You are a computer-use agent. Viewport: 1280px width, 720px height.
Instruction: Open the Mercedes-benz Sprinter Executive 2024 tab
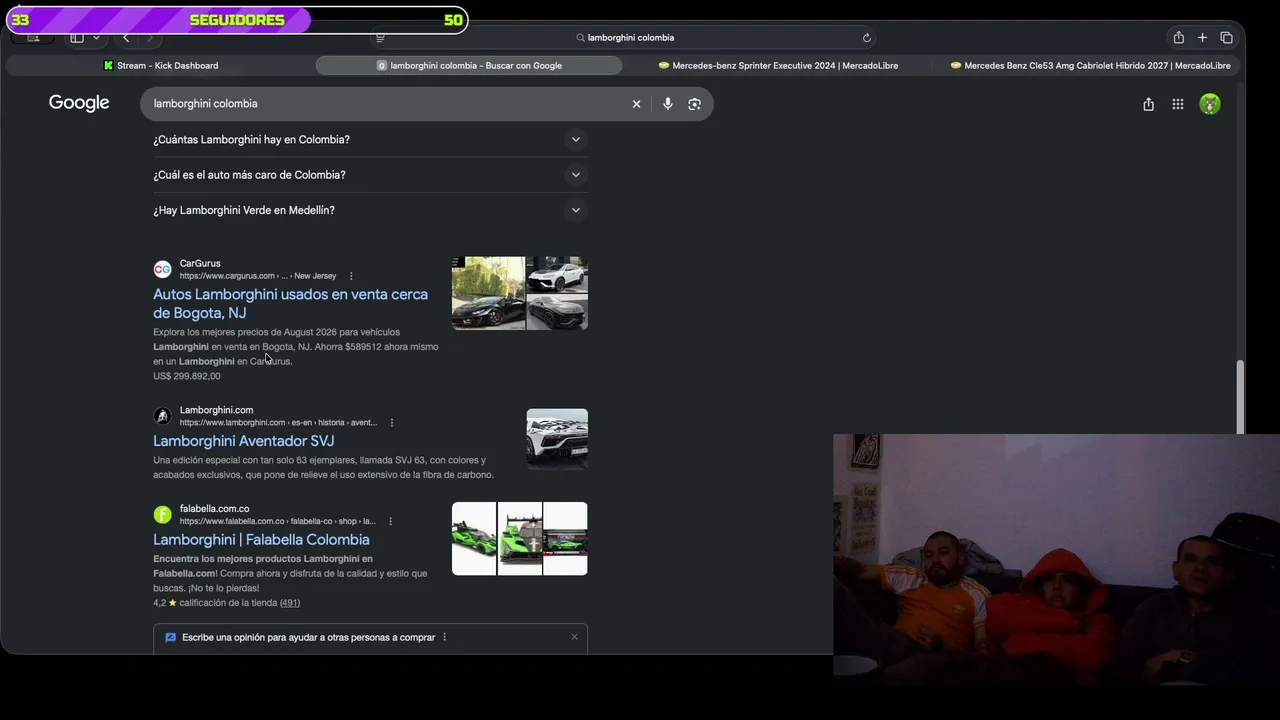click(x=778, y=66)
